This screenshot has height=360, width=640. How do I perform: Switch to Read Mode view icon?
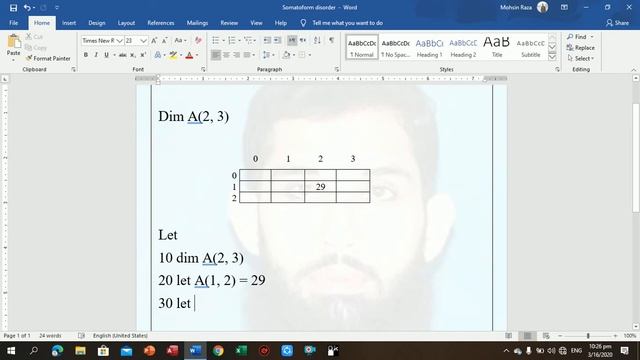(508, 336)
